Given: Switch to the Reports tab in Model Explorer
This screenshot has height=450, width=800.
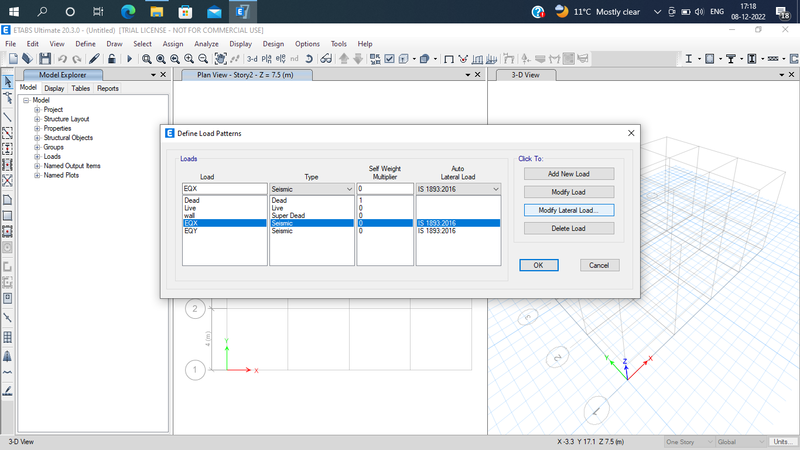Looking at the screenshot, I should [108, 88].
